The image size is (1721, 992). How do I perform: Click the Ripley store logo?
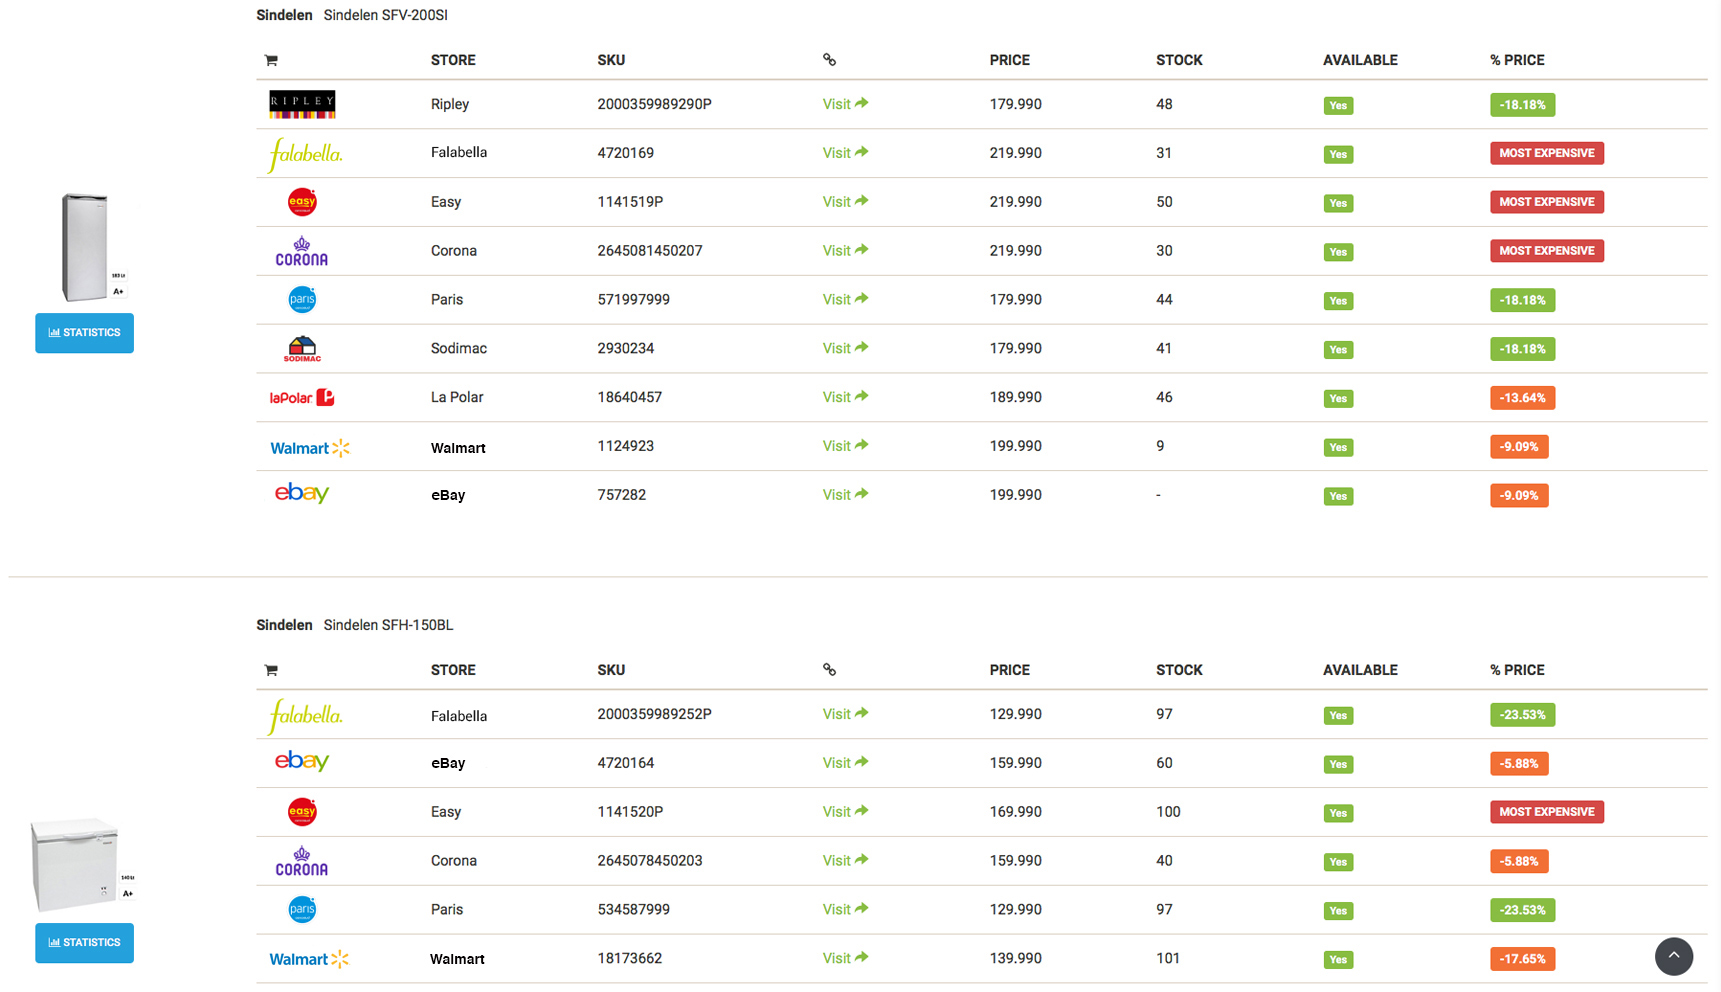pyautogui.click(x=302, y=104)
